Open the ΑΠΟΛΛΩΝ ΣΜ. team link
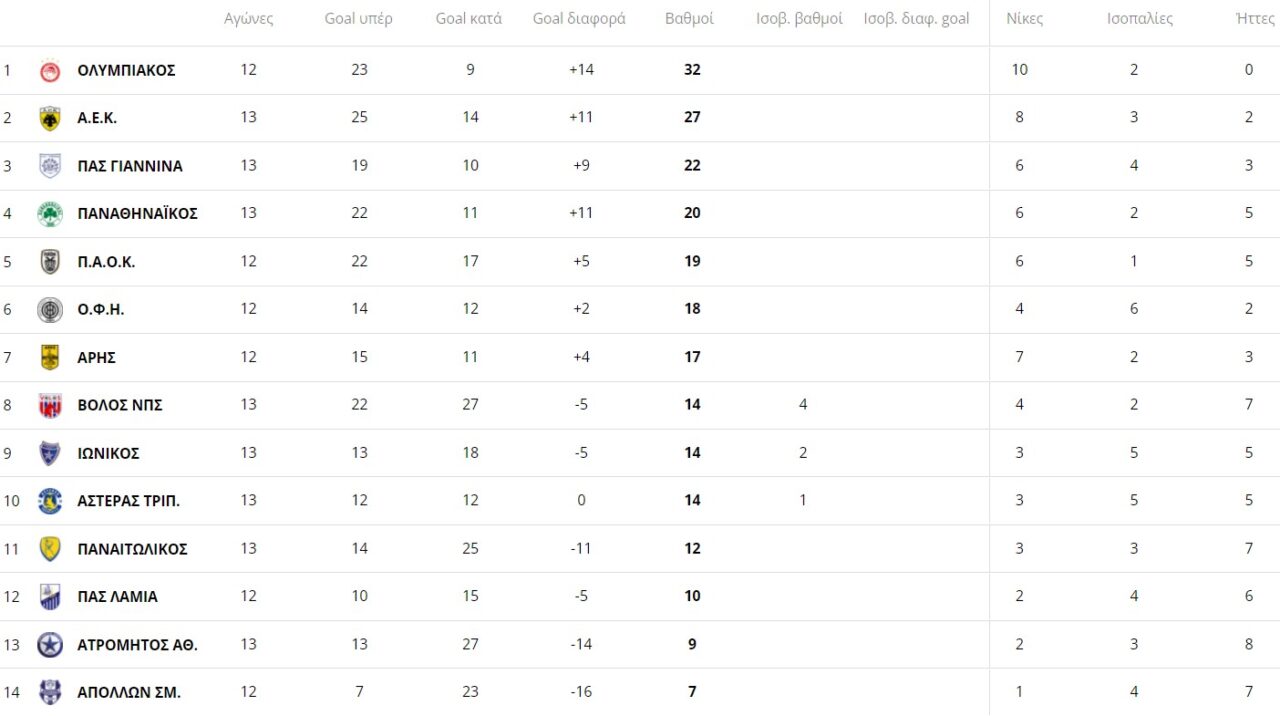 tap(128, 692)
